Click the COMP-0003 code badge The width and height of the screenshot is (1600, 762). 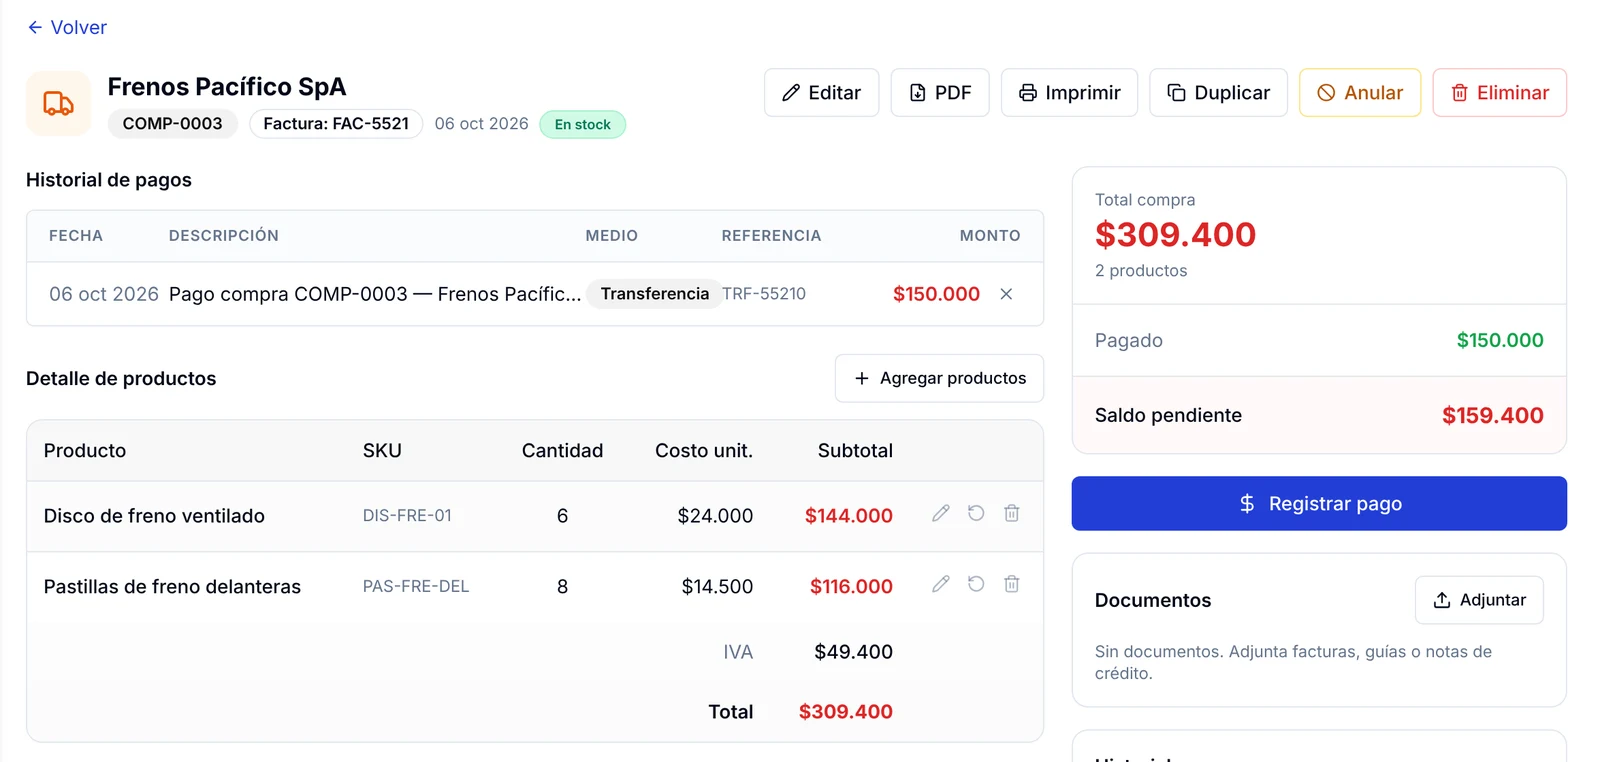coord(173,124)
